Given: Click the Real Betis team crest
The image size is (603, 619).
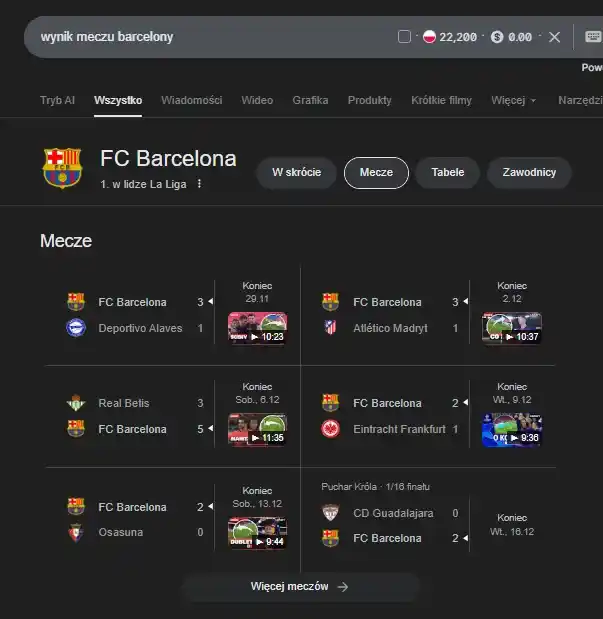Looking at the screenshot, I should (76, 403).
